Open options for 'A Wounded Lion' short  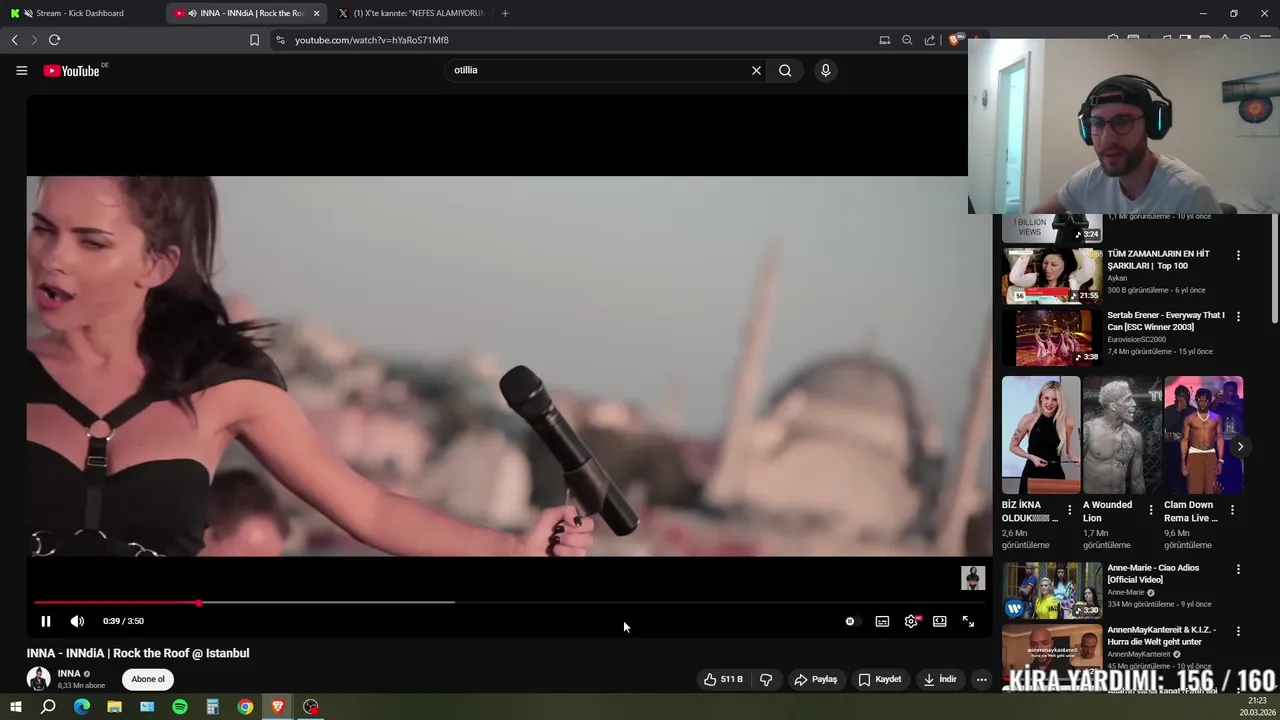[x=1150, y=510]
